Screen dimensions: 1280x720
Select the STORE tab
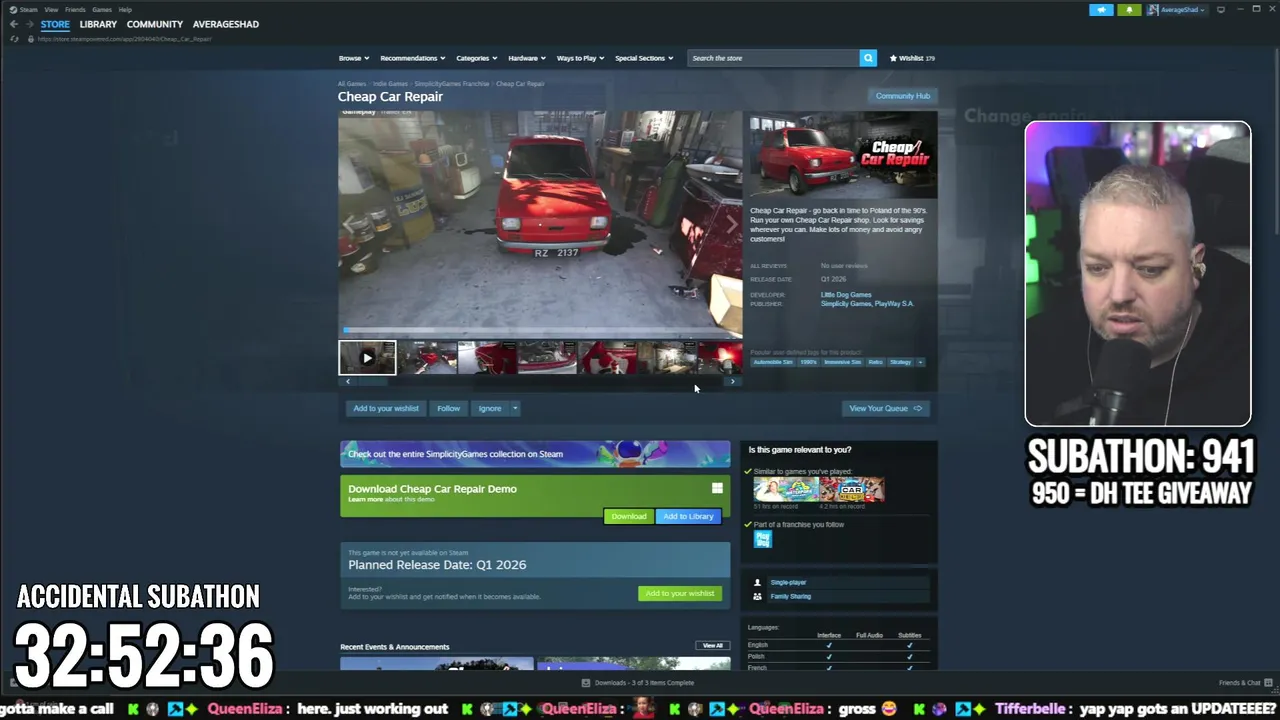[x=55, y=24]
